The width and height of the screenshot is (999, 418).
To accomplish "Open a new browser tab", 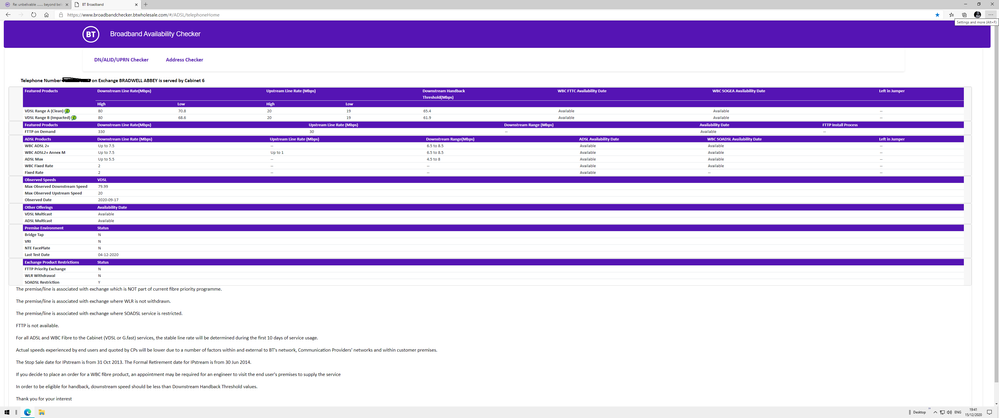I will [146, 4].
